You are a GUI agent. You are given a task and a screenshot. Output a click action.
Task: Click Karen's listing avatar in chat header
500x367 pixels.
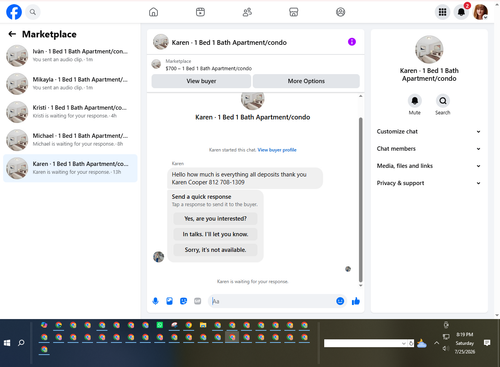160,42
